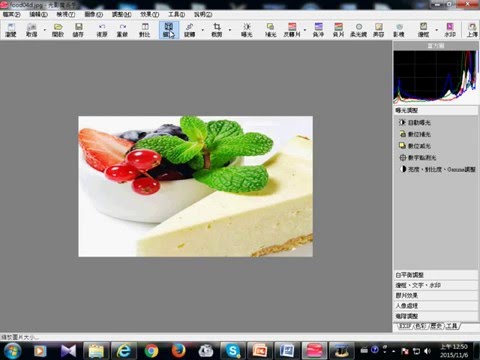Click the 反轉片 (Reversal film) effect icon
The width and height of the screenshot is (480, 360).
point(292,30)
